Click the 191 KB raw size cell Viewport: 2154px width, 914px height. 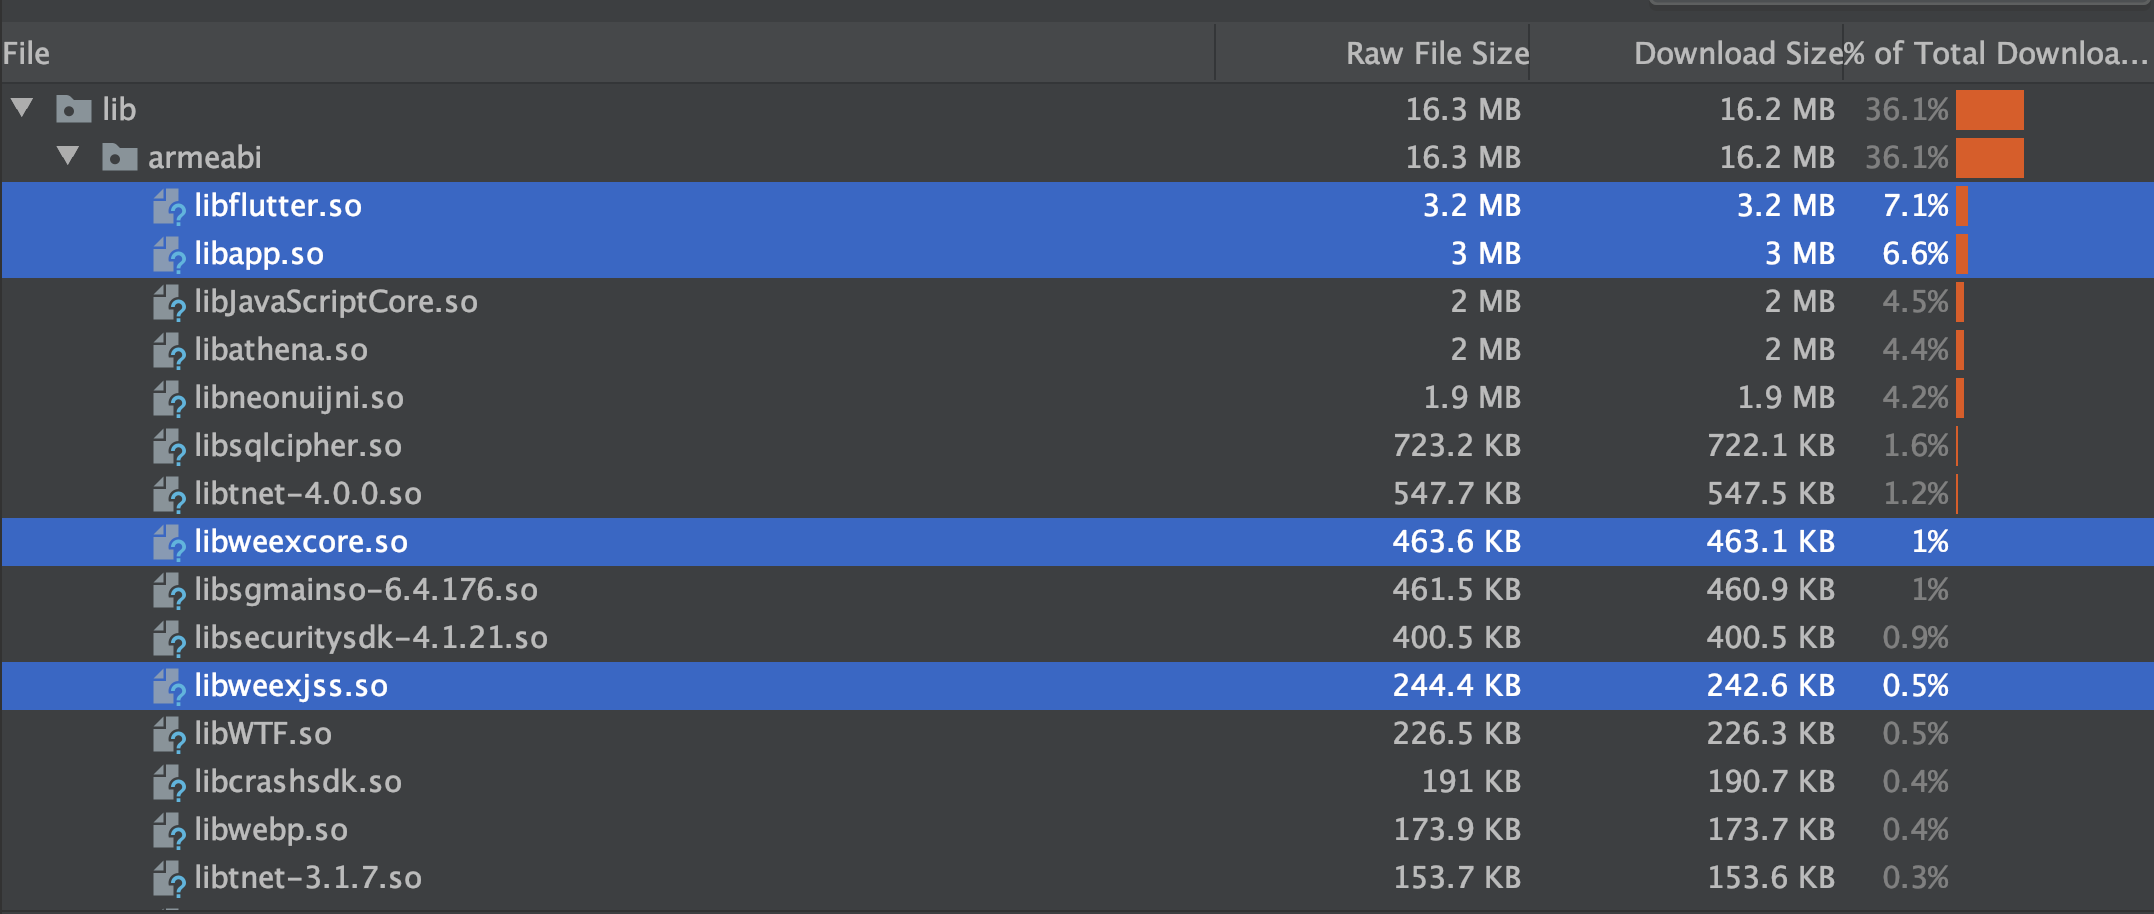point(1471,781)
